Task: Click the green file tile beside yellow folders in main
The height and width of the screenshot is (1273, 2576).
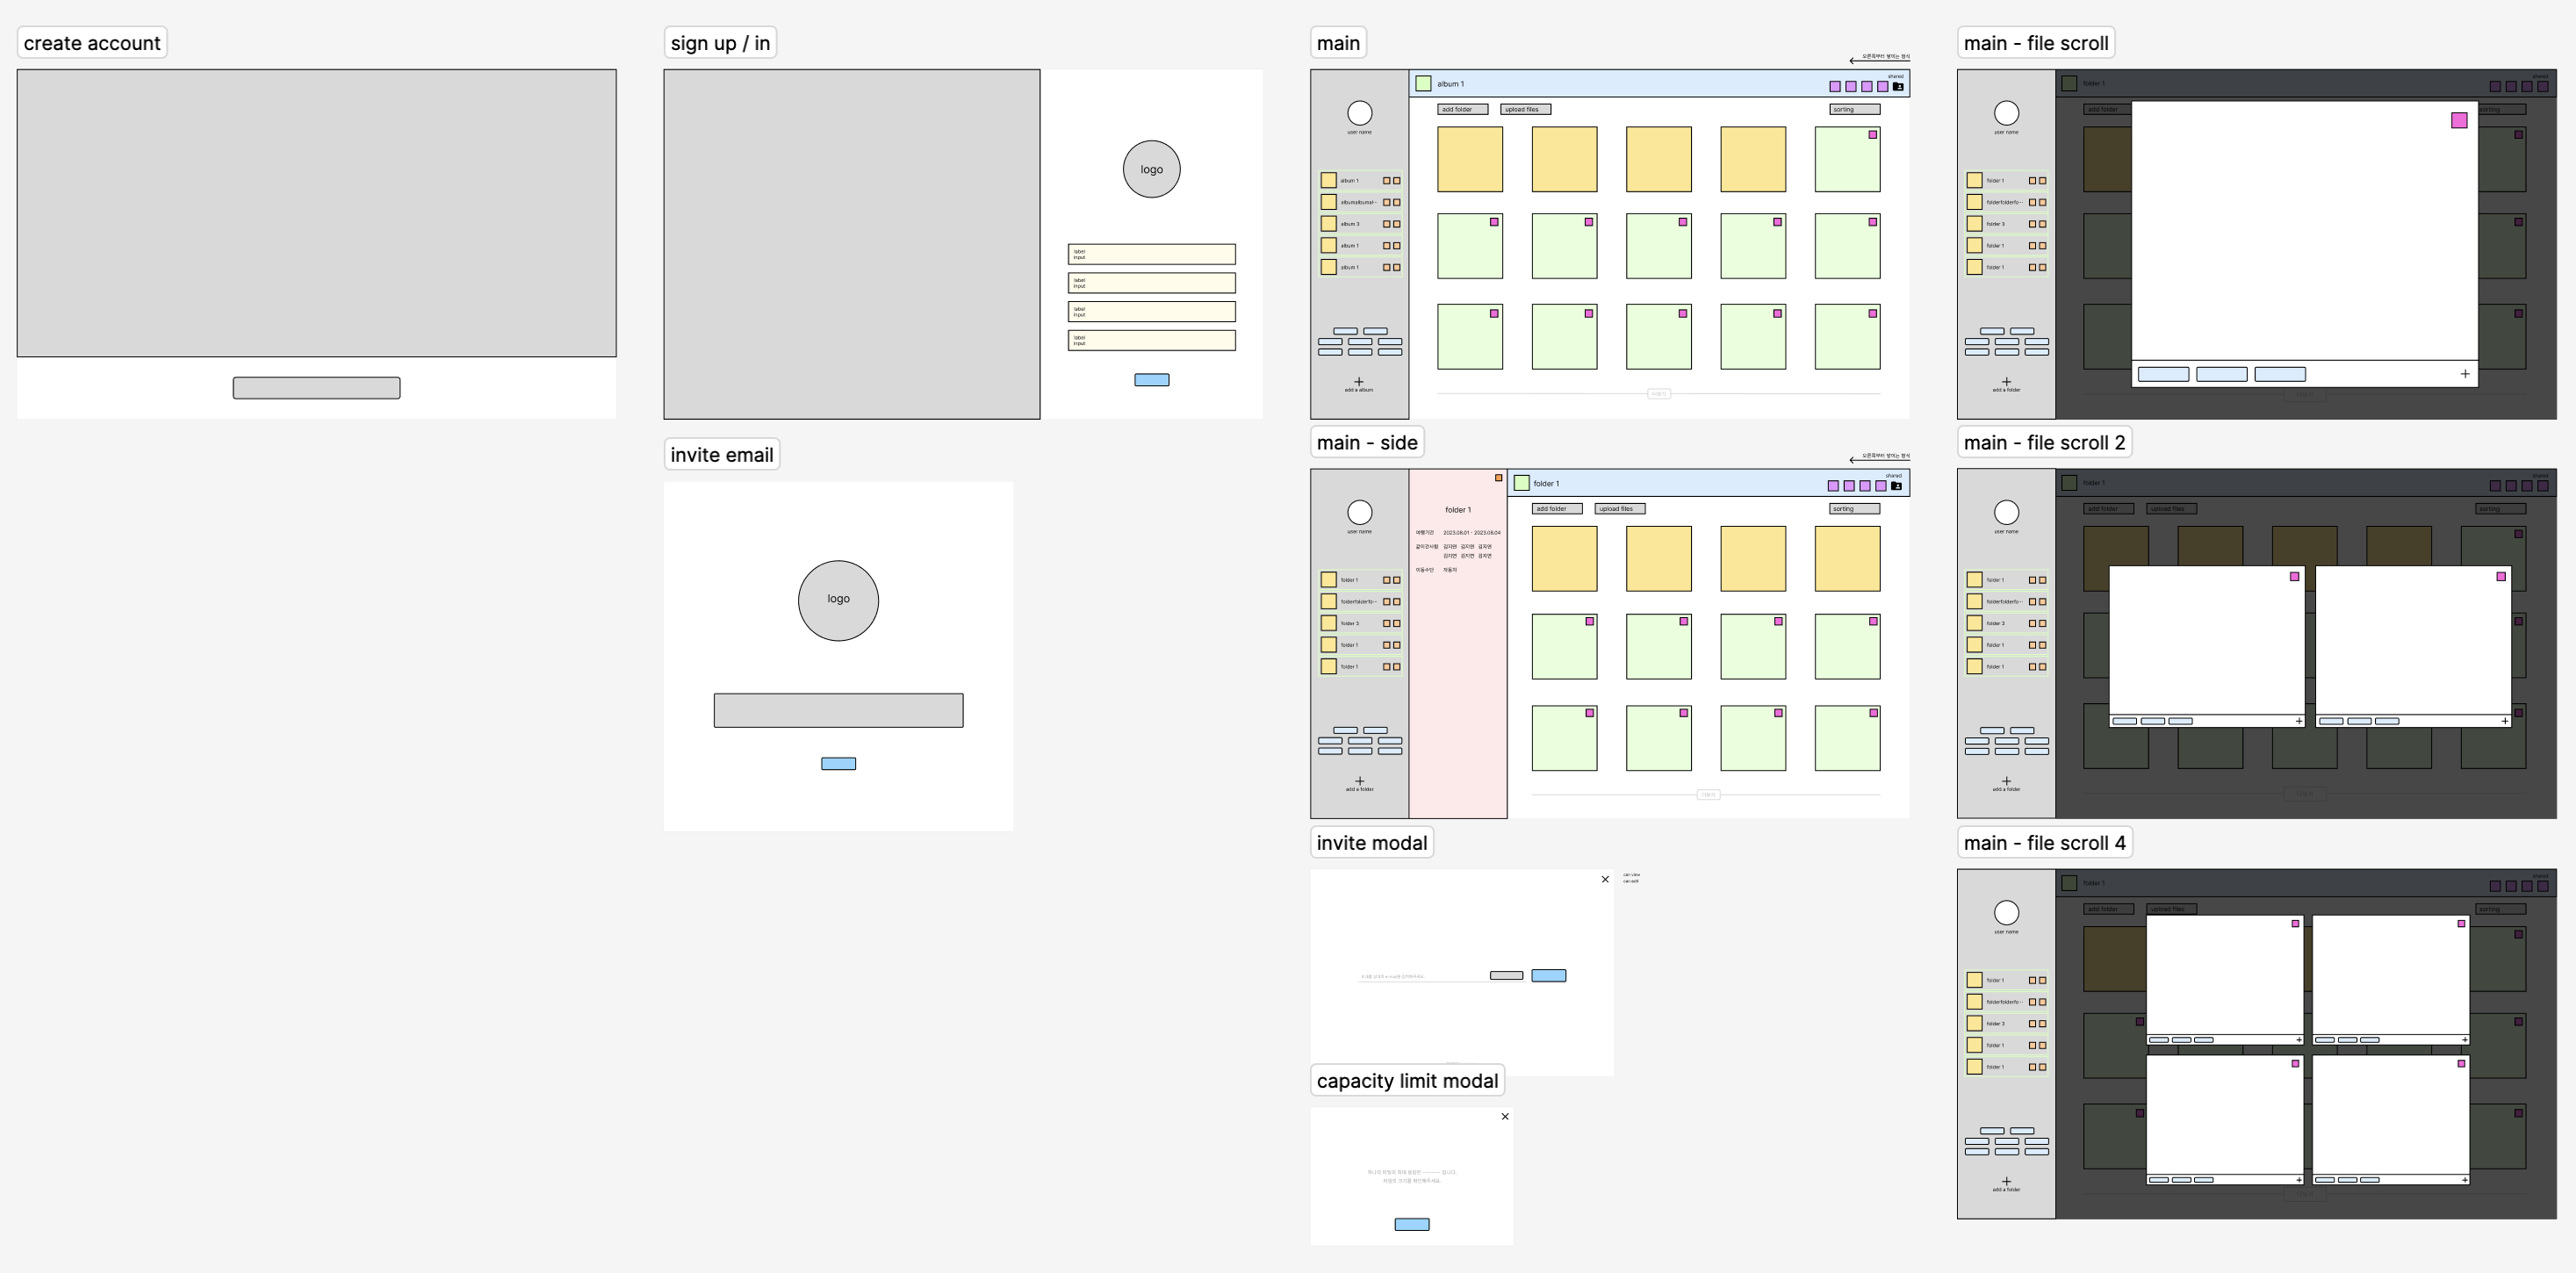Action: click(x=1847, y=159)
